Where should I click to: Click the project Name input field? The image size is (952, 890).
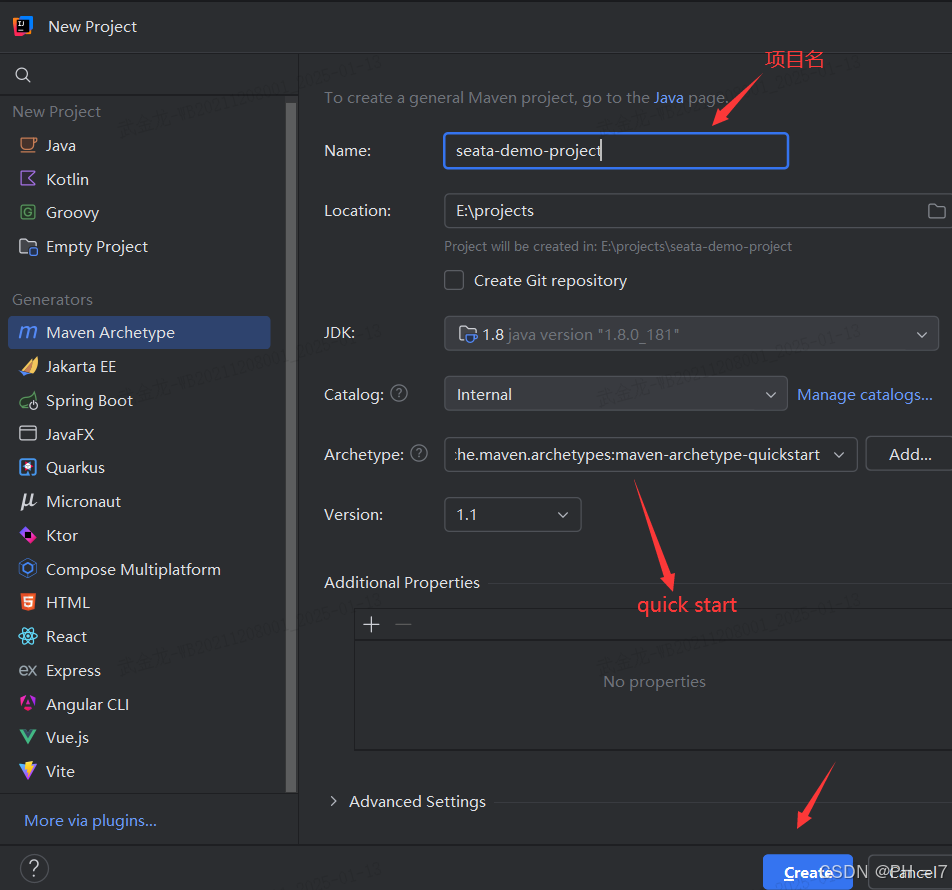coord(616,151)
